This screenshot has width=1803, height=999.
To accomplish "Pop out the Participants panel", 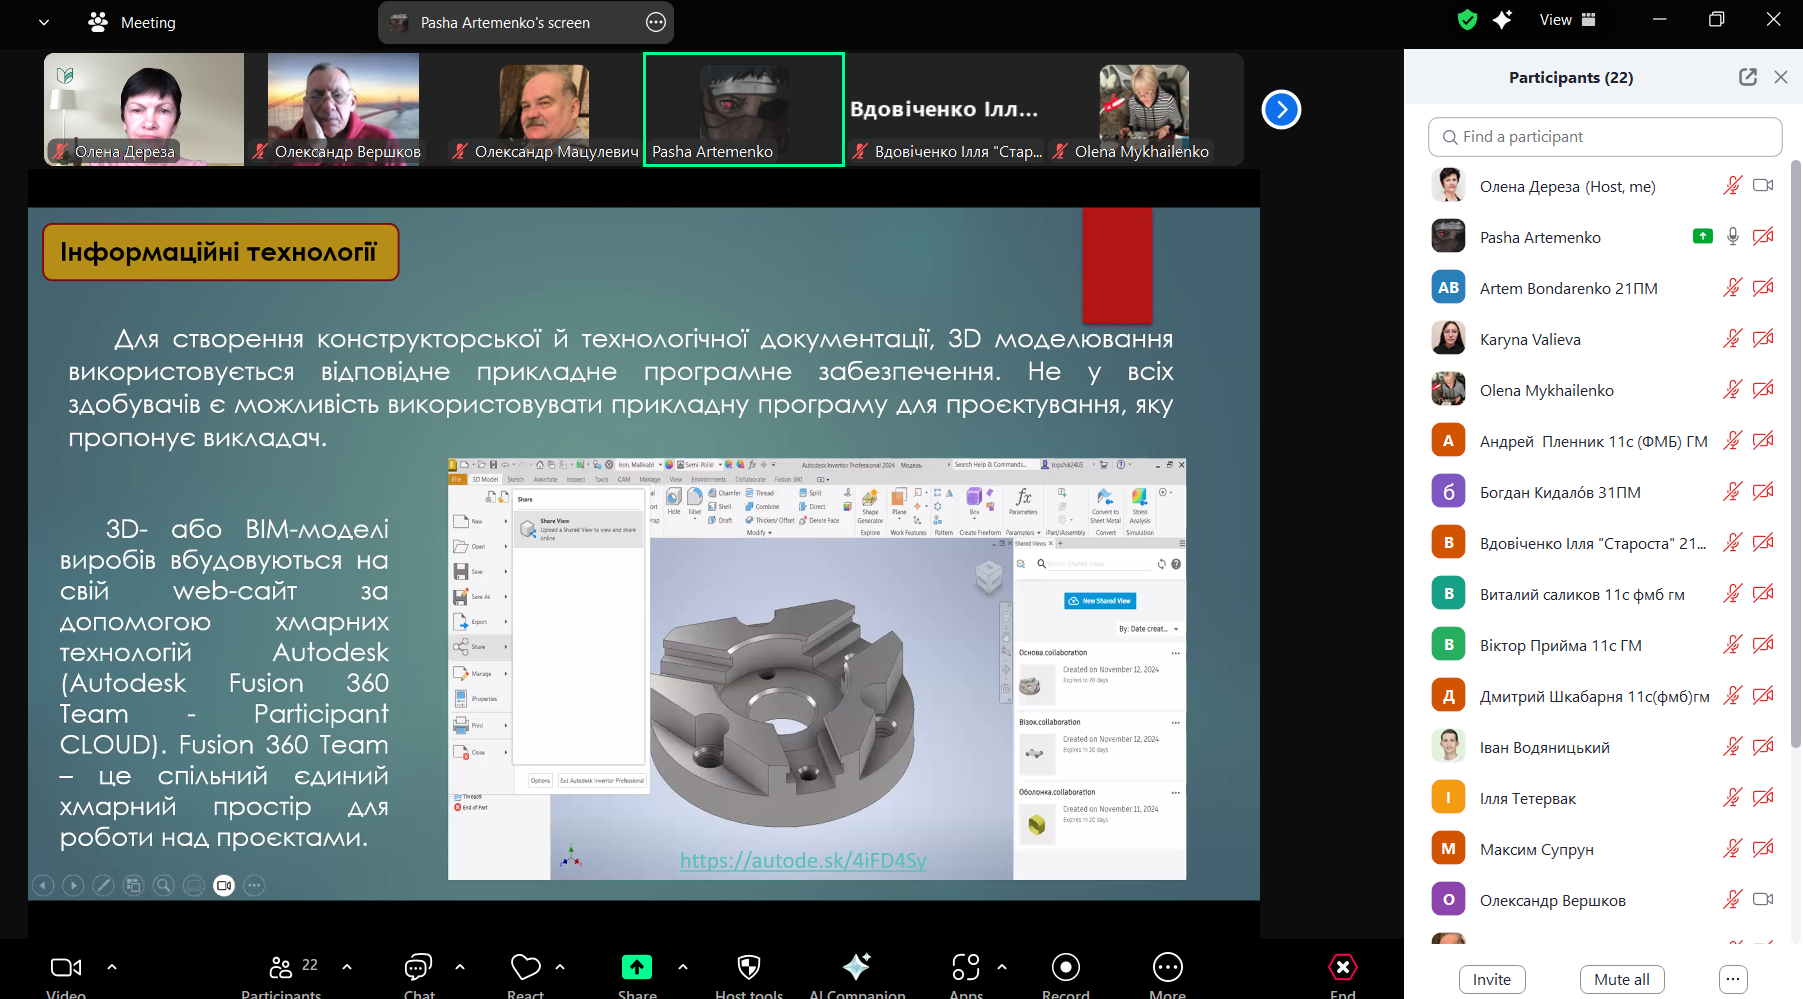I will point(1747,77).
